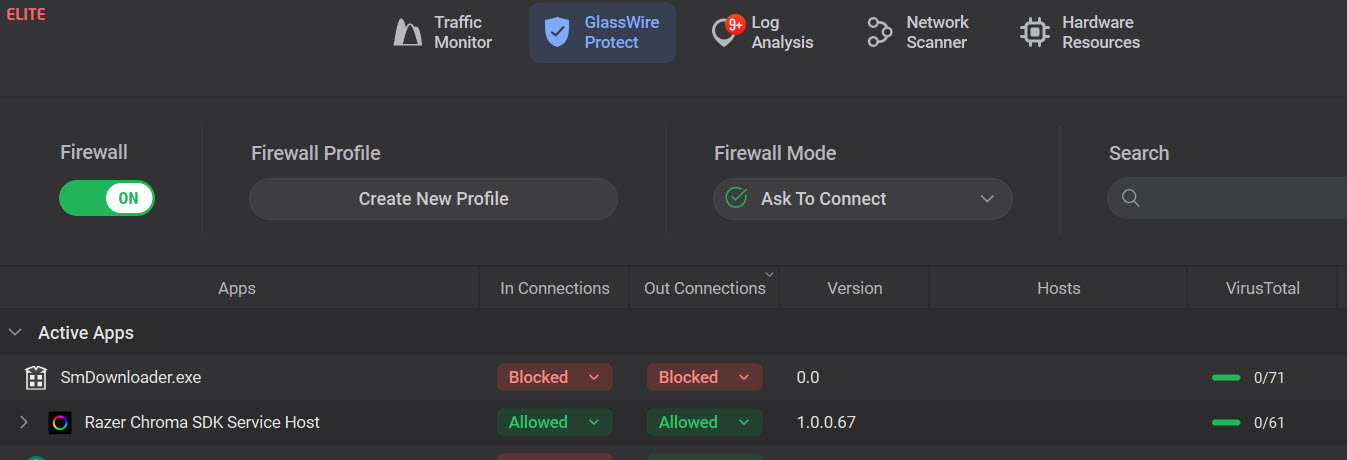Click the Hardware Resources chip icon
1347x460 pixels.
pos(1034,33)
